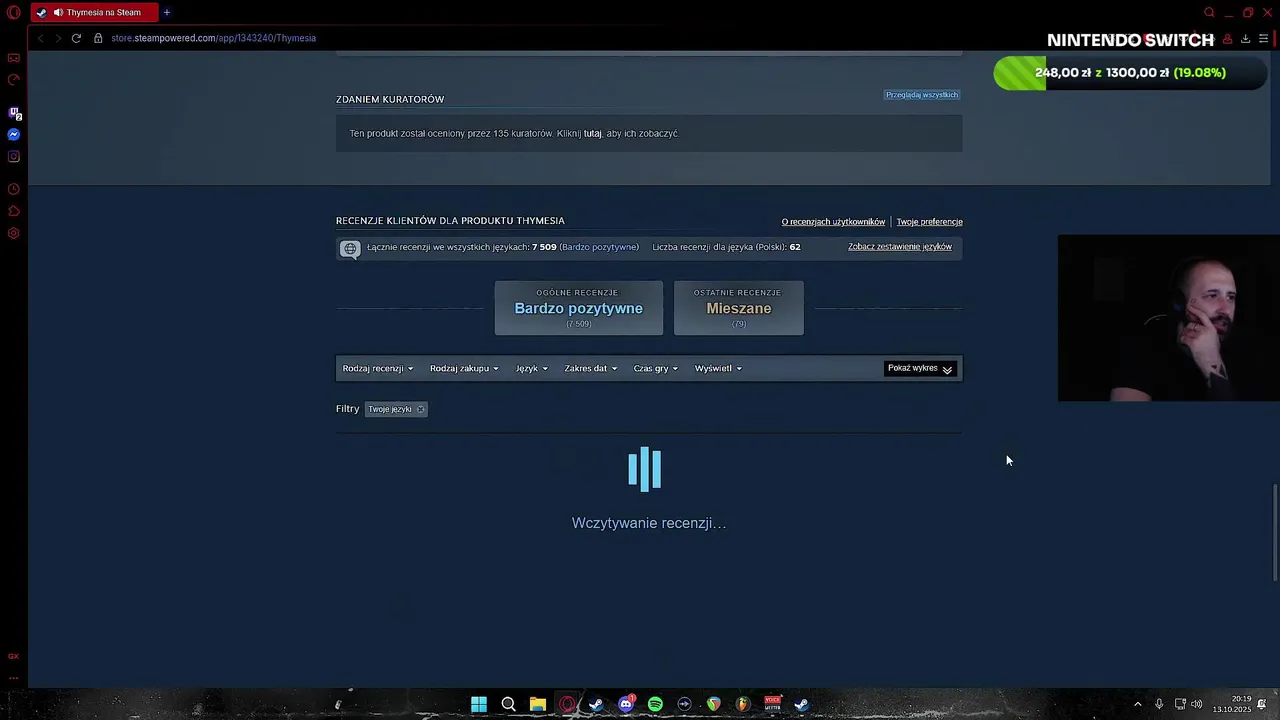The image size is (1280, 720).
Task: Open History clock sidebar icon
Action: 14,189
